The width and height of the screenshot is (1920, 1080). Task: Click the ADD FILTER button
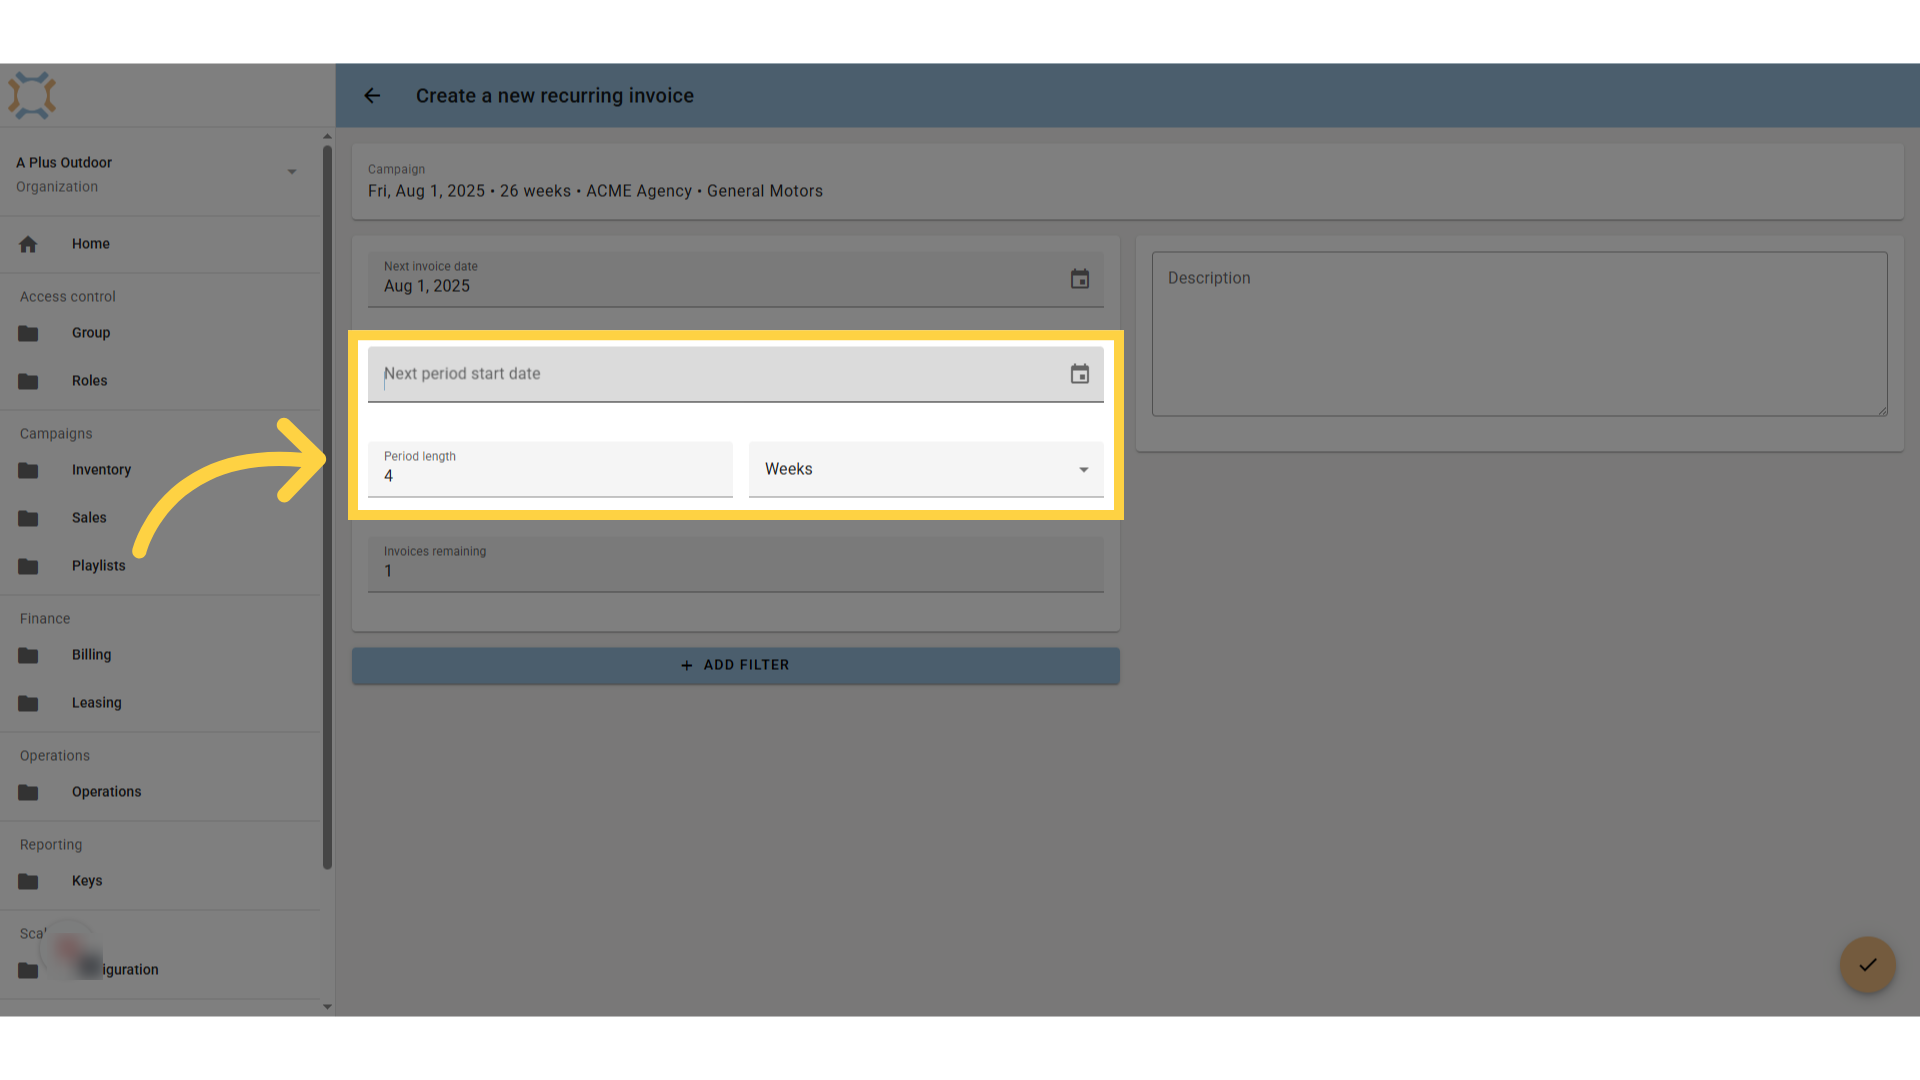tap(736, 666)
